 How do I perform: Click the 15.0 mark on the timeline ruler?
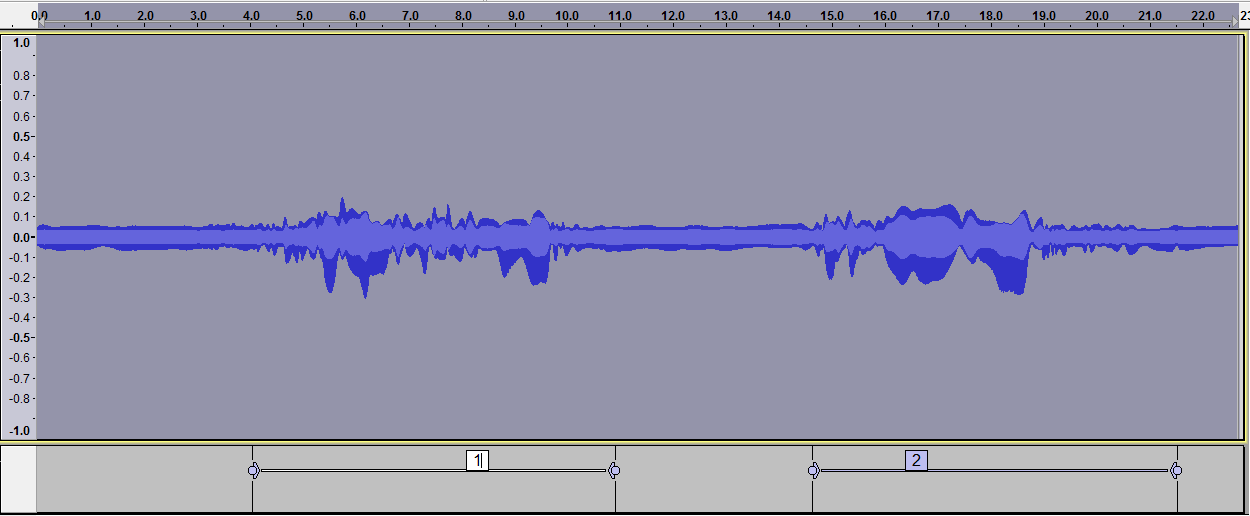pyautogui.click(x=831, y=16)
